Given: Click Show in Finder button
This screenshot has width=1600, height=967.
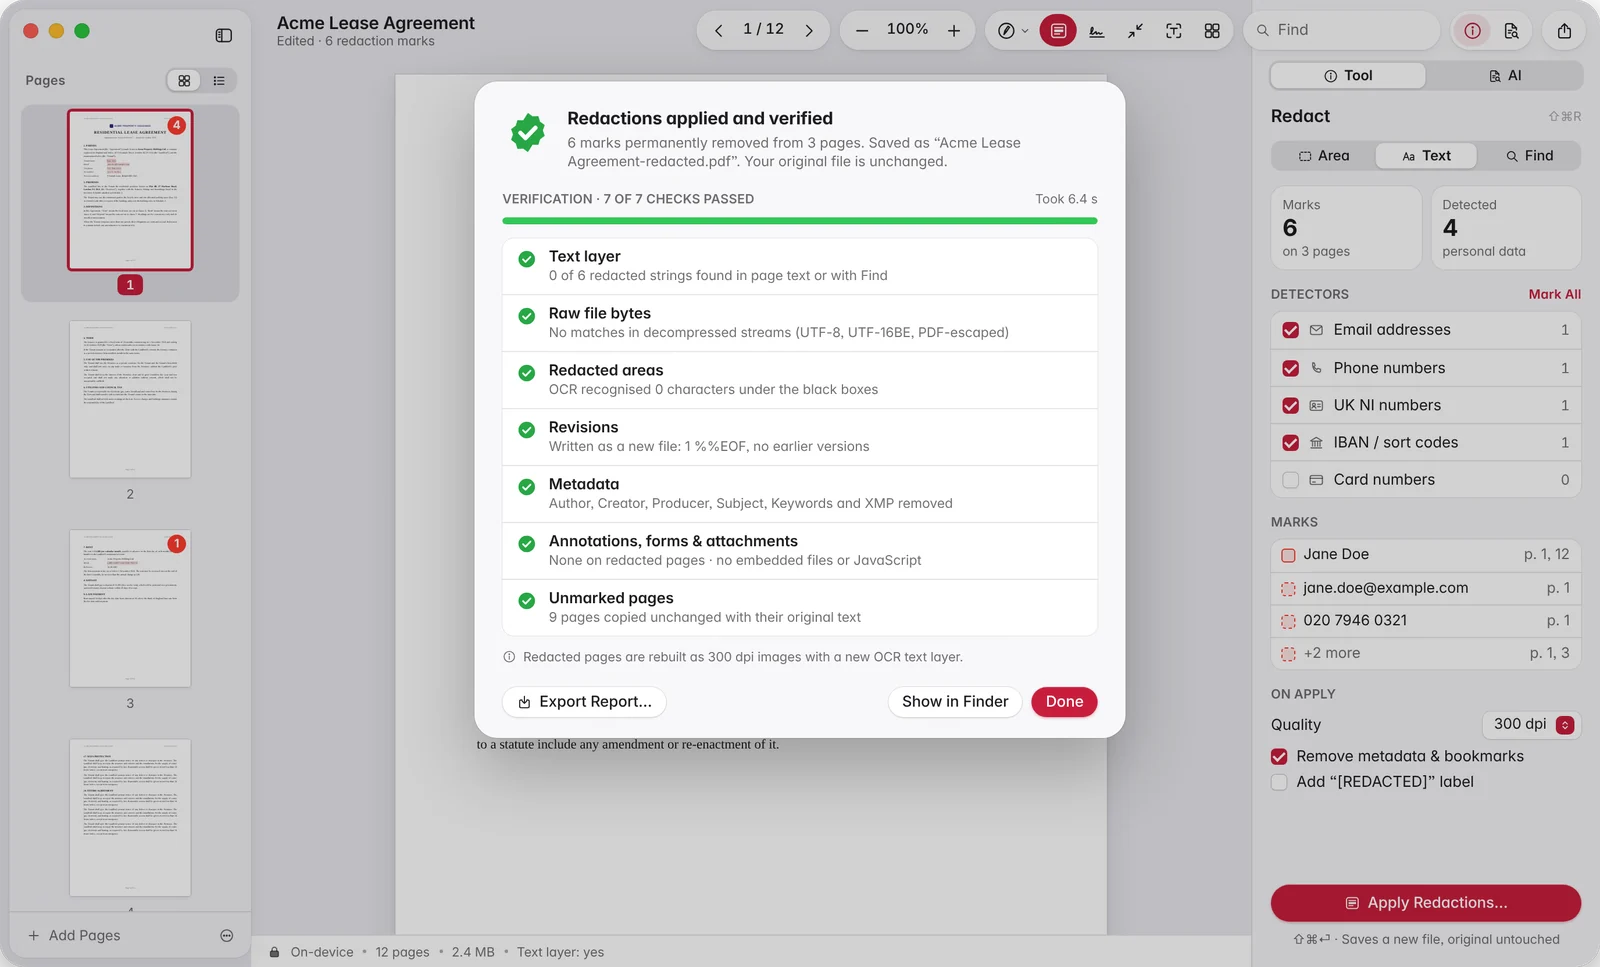Looking at the screenshot, I should [x=955, y=702].
